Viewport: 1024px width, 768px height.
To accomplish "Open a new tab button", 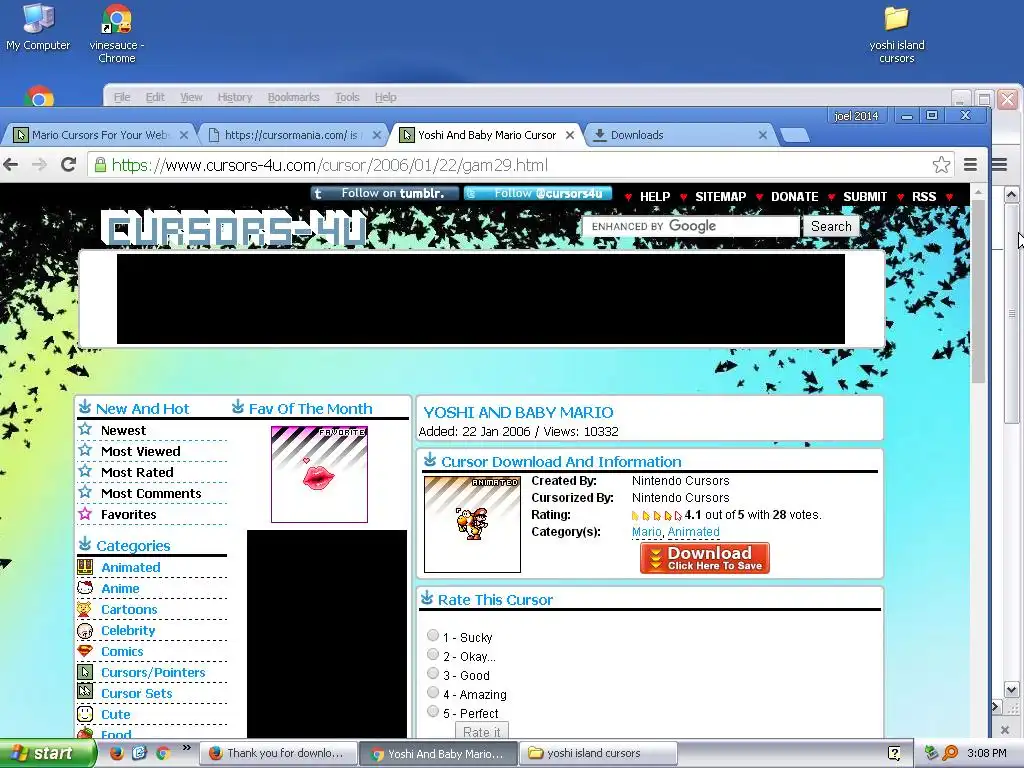I will pyautogui.click(x=795, y=135).
